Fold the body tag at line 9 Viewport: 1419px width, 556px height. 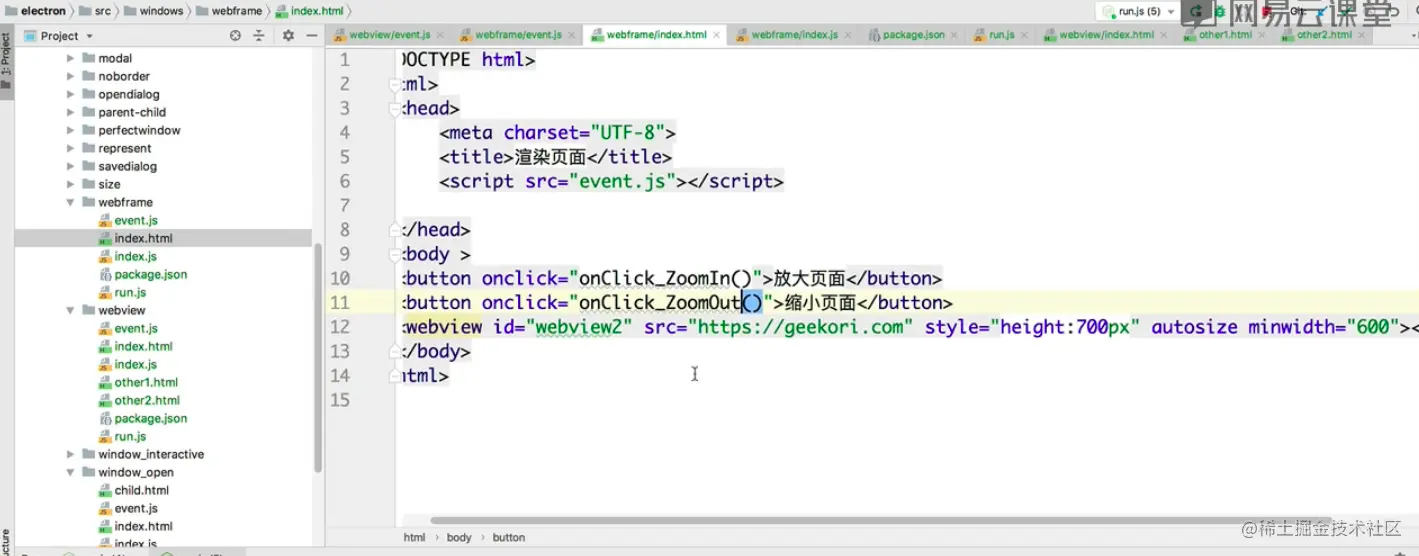click(x=395, y=254)
